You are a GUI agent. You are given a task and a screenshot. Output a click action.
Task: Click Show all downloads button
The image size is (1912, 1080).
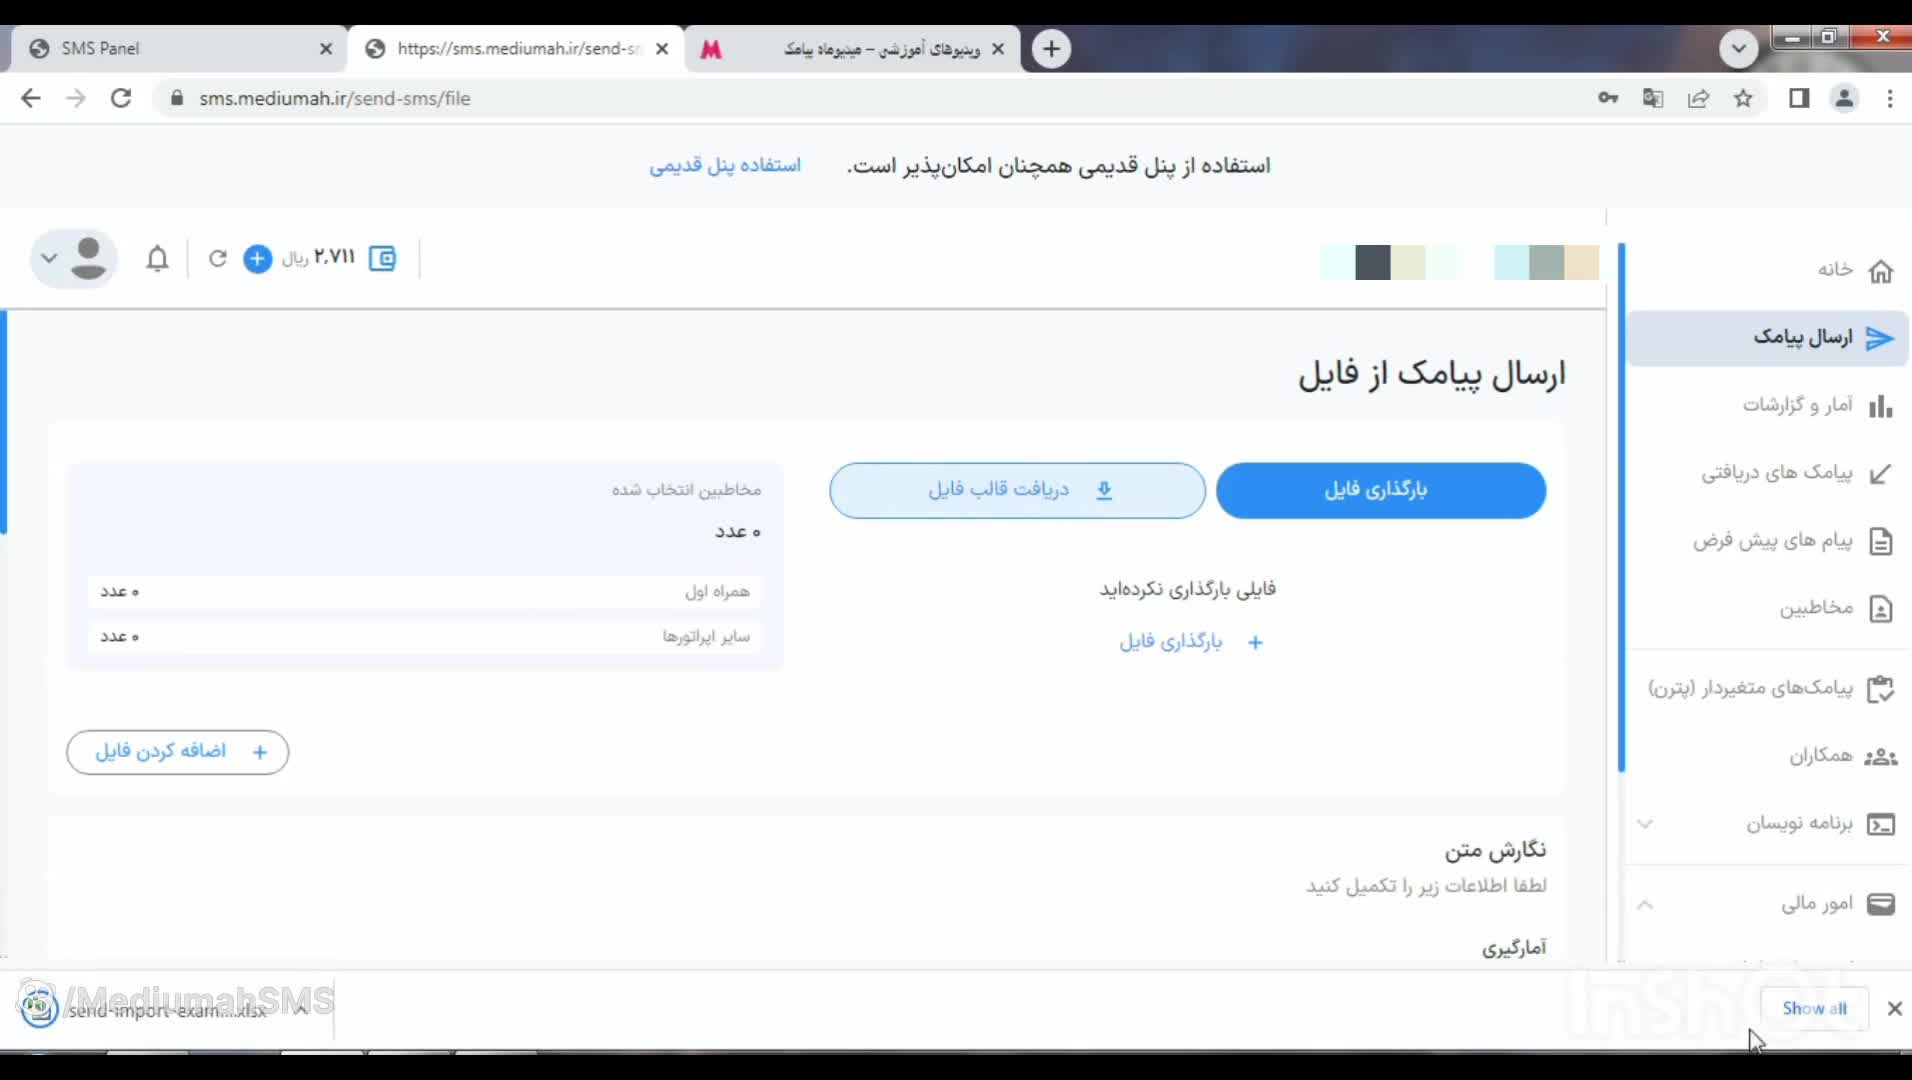point(1814,1009)
